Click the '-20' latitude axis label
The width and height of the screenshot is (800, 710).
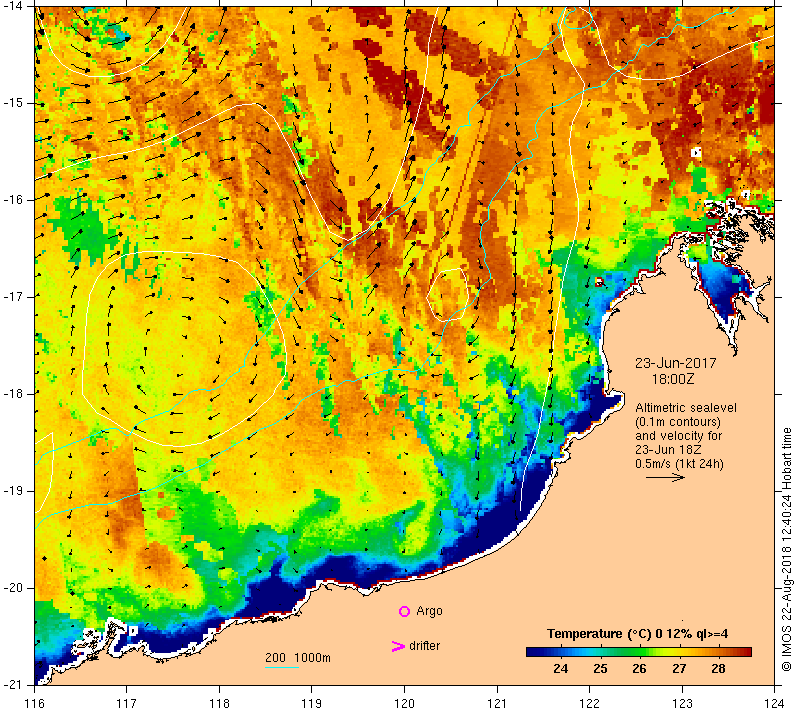point(13,588)
